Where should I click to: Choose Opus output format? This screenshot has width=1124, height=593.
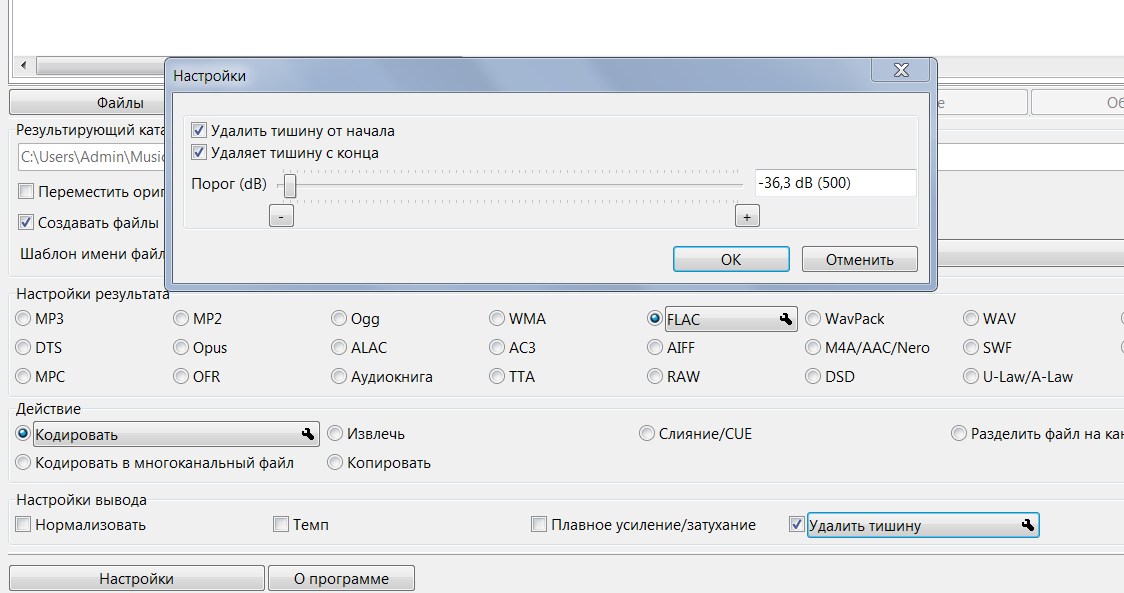(x=182, y=348)
